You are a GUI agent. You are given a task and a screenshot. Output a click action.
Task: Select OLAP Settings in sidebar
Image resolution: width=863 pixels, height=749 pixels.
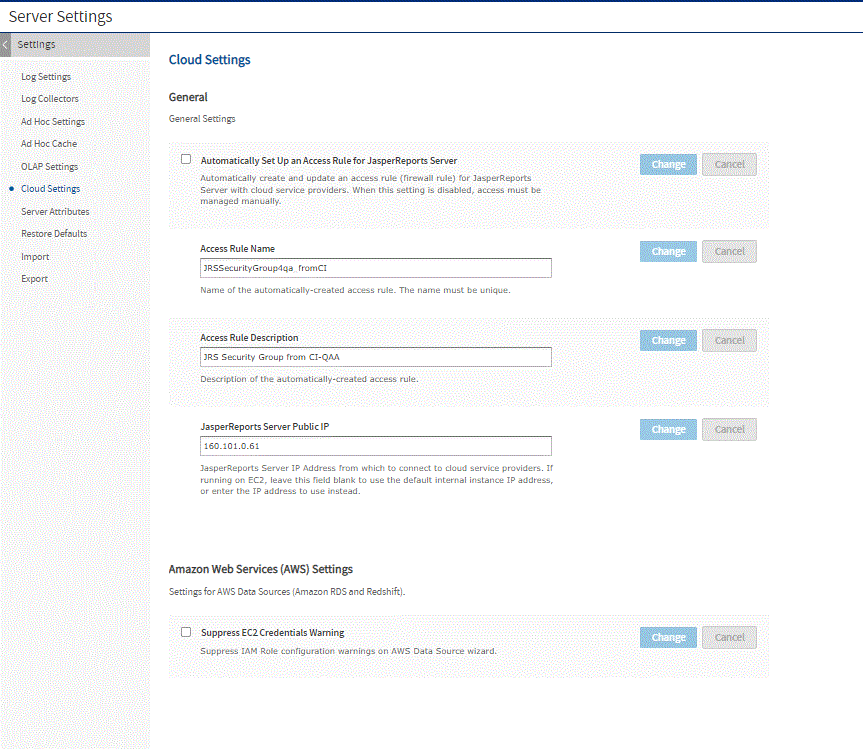(50, 166)
